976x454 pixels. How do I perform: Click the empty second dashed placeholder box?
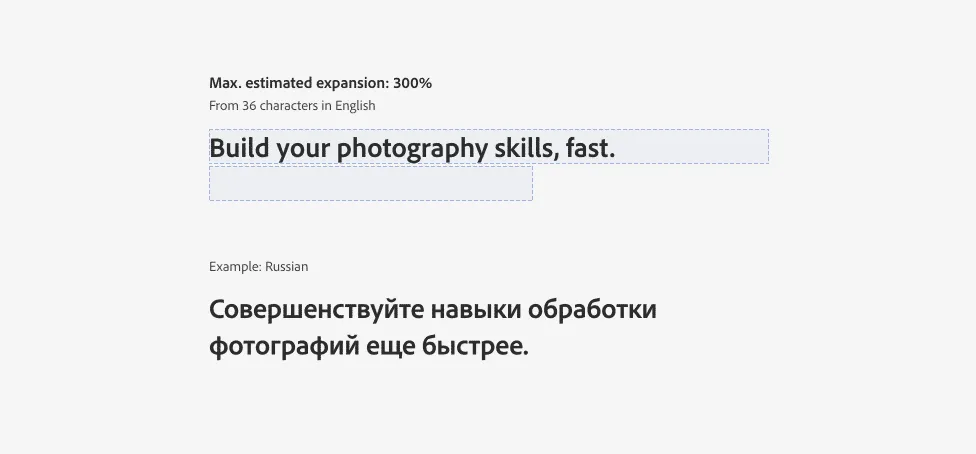point(370,184)
